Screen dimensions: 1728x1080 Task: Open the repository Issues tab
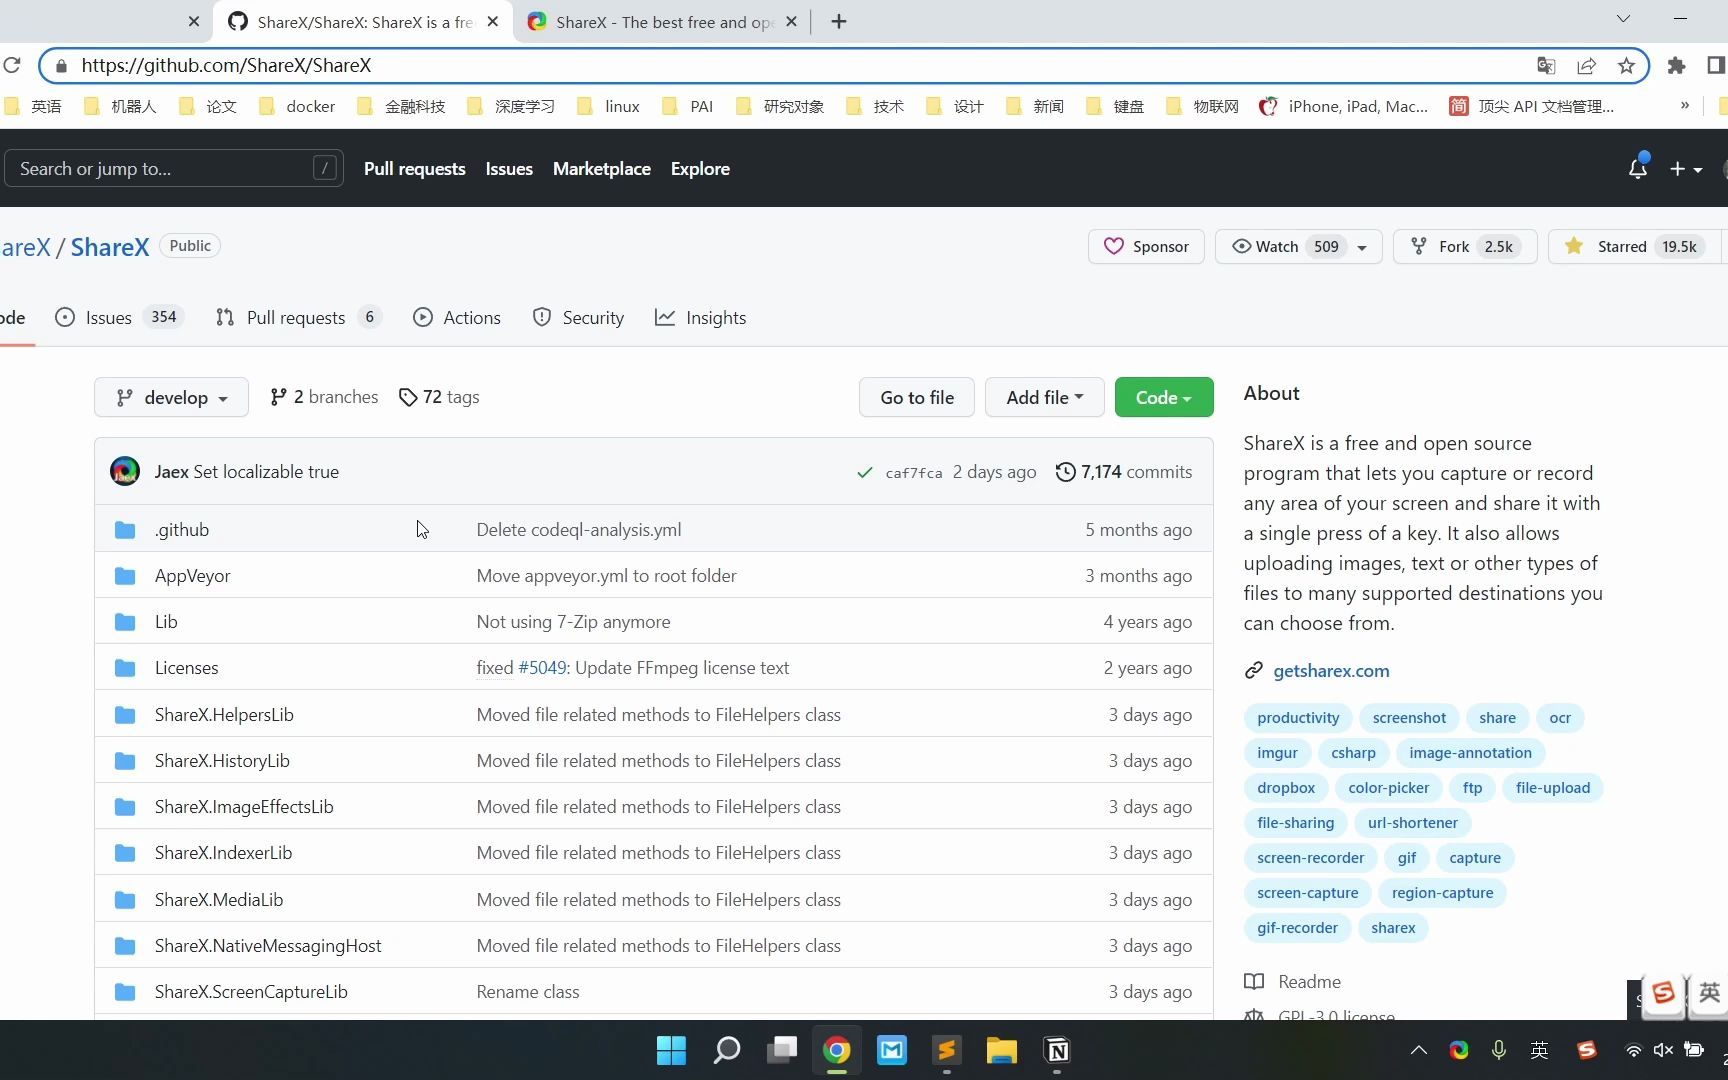120,317
